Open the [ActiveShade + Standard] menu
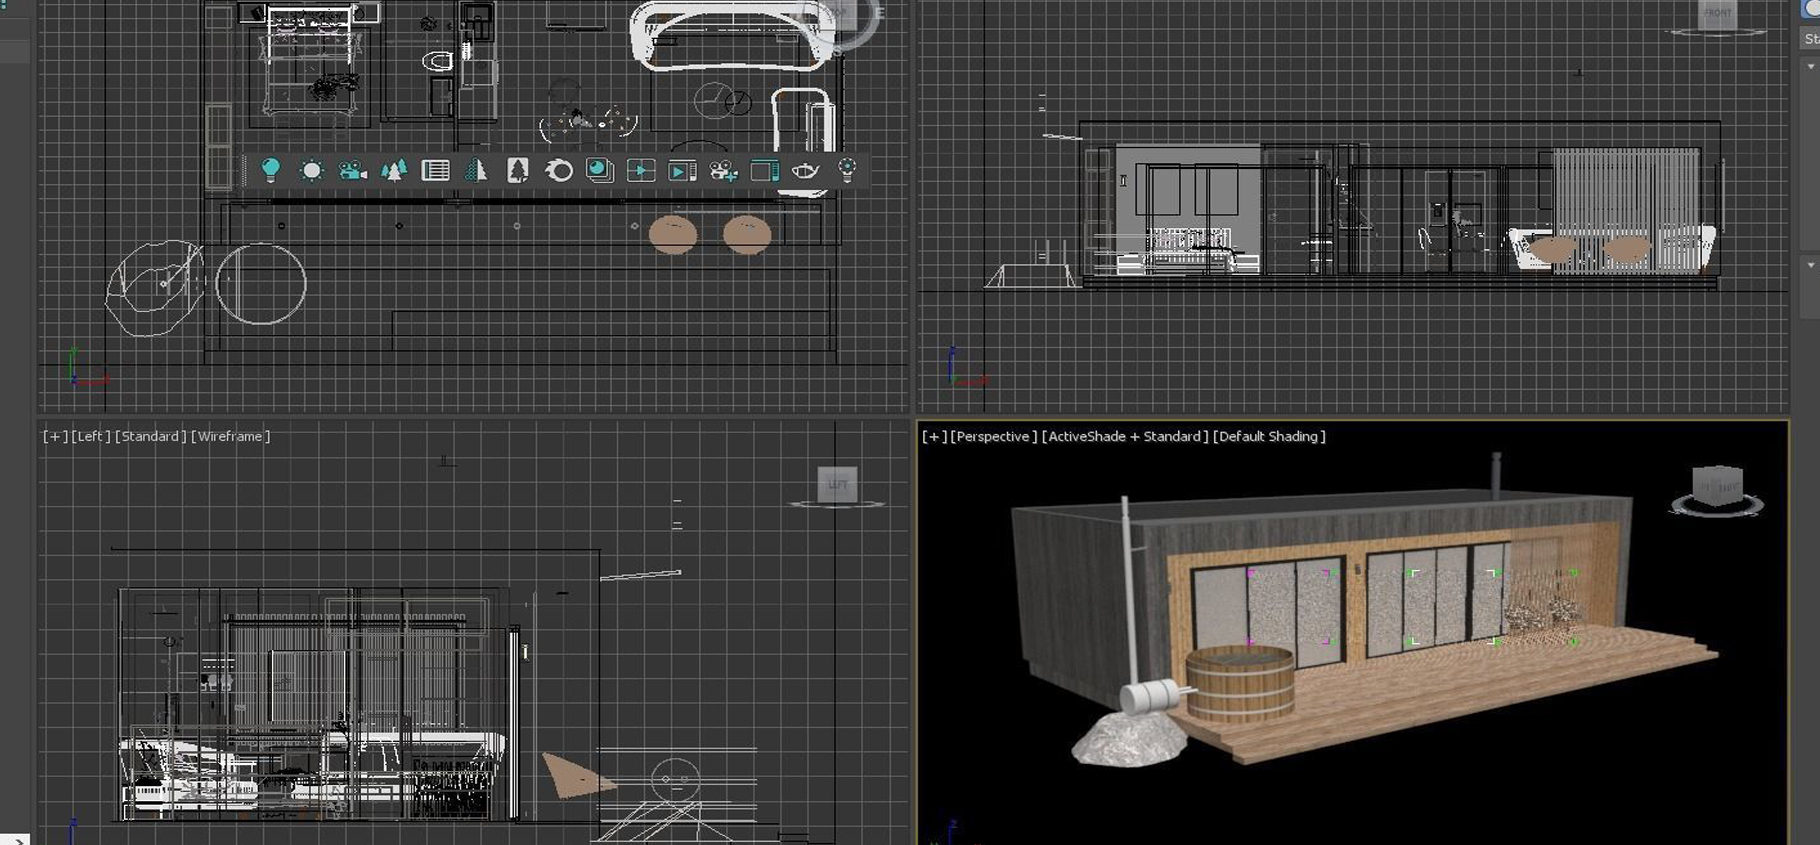The height and width of the screenshot is (845, 1820). (1124, 436)
